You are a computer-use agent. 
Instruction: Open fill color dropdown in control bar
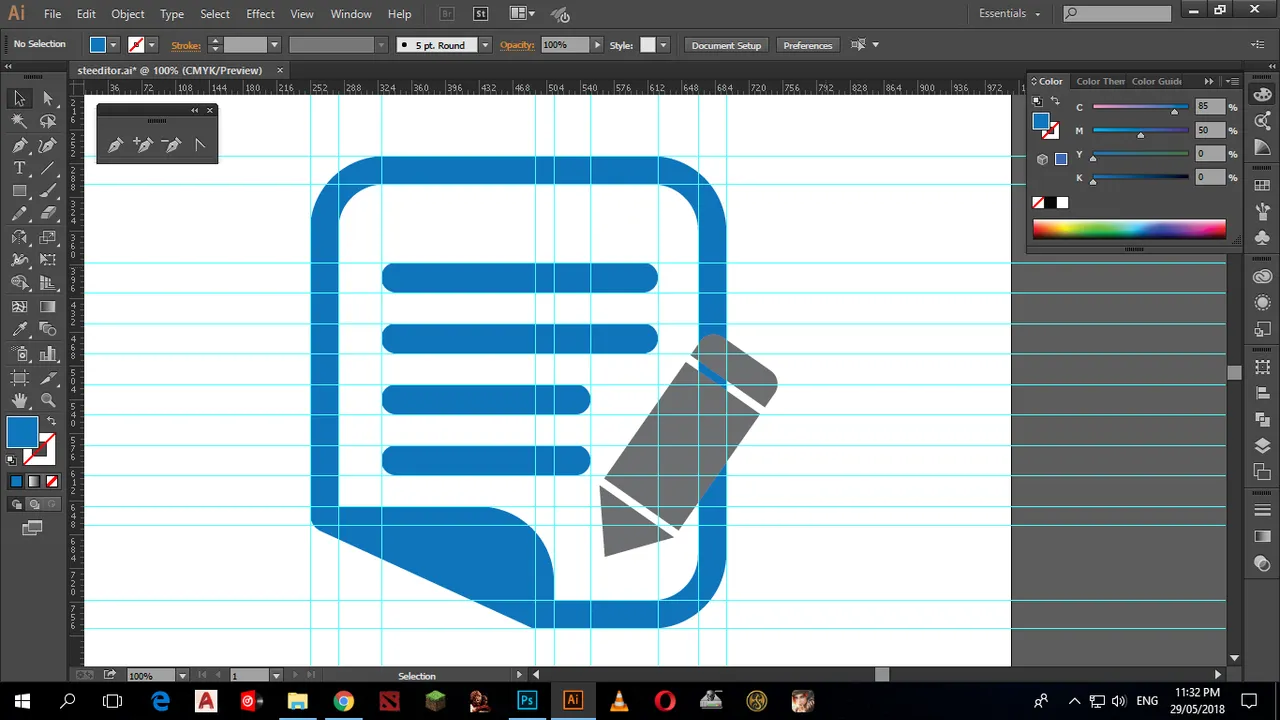pos(113,45)
